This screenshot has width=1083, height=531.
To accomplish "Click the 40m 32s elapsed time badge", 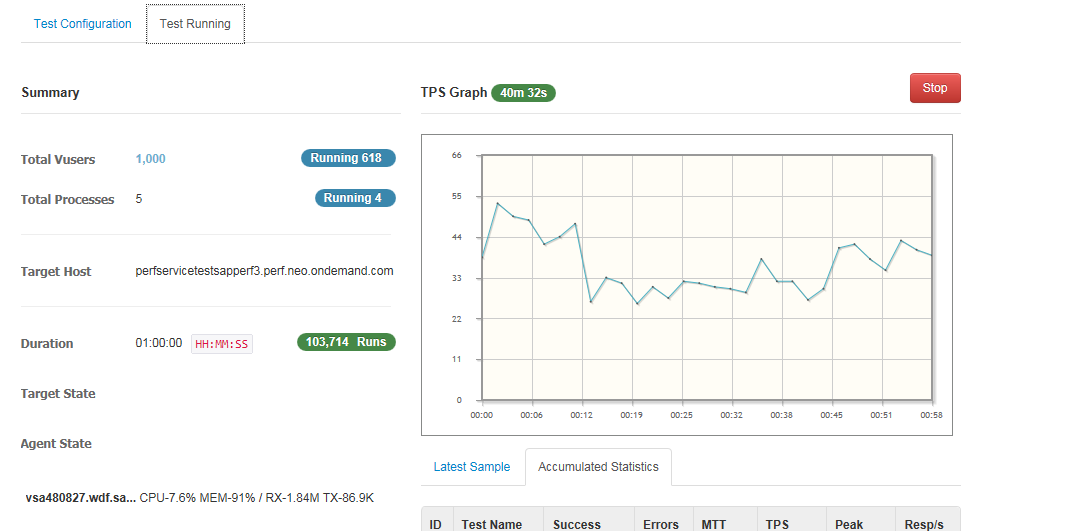I will [523, 93].
